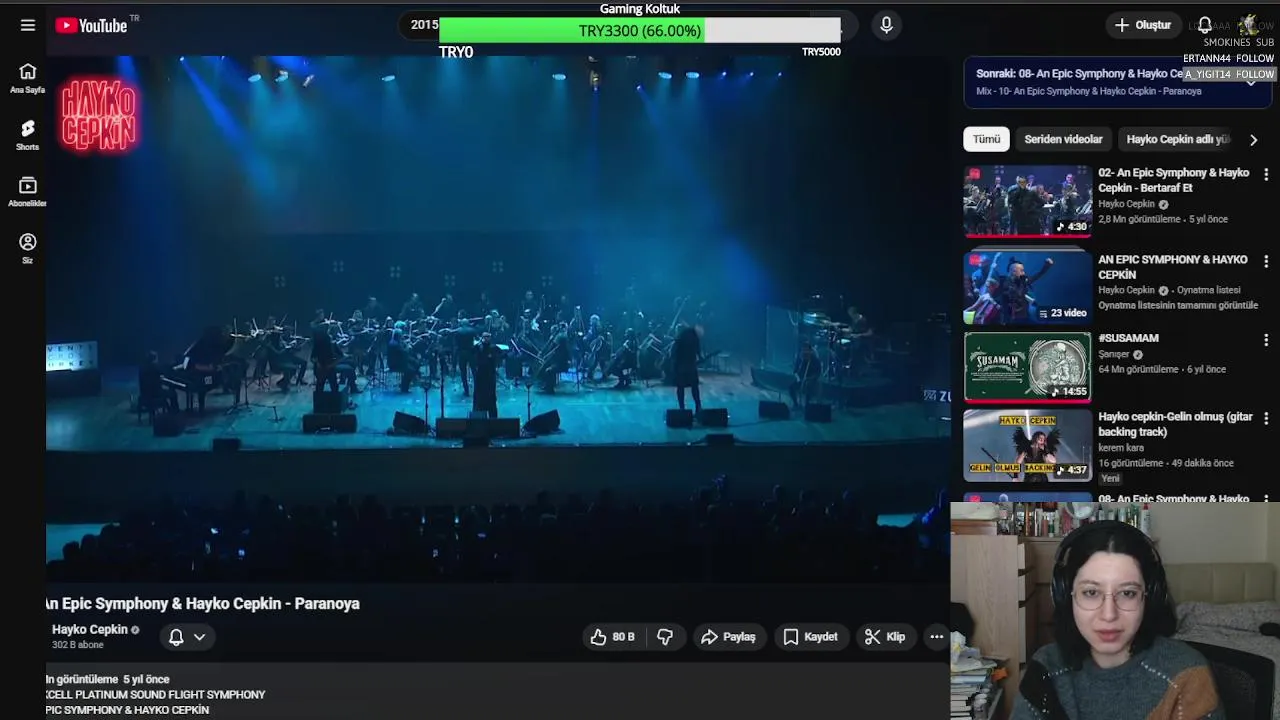The height and width of the screenshot is (720, 1280).
Task: Create a clip with Klip button
Action: [x=885, y=637]
